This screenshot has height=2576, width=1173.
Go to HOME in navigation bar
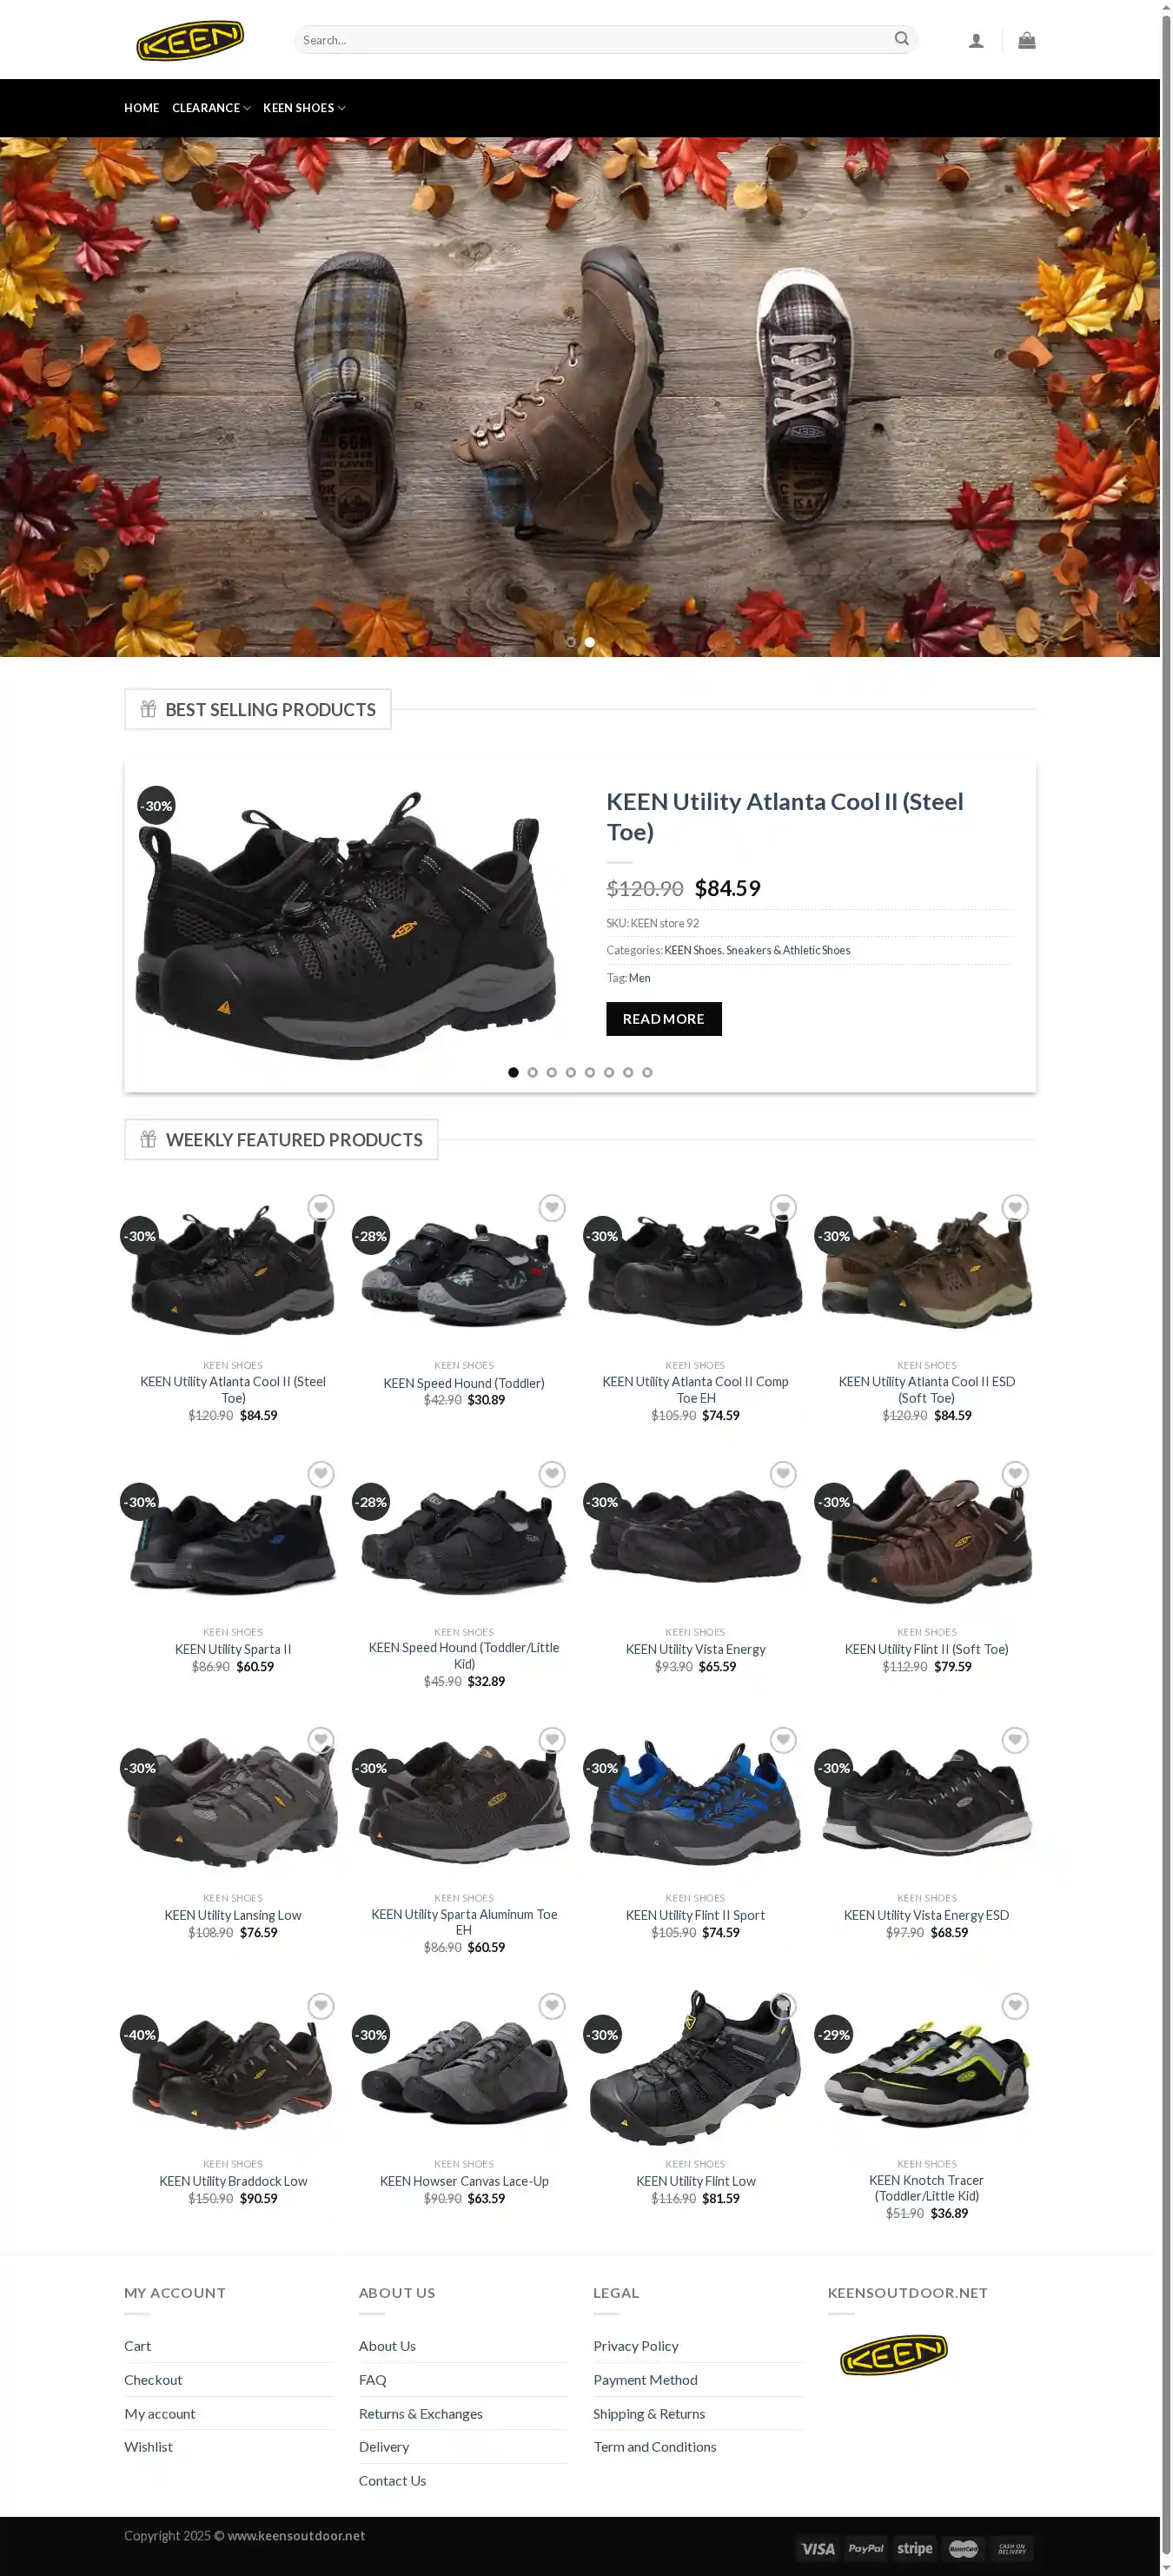tap(141, 108)
